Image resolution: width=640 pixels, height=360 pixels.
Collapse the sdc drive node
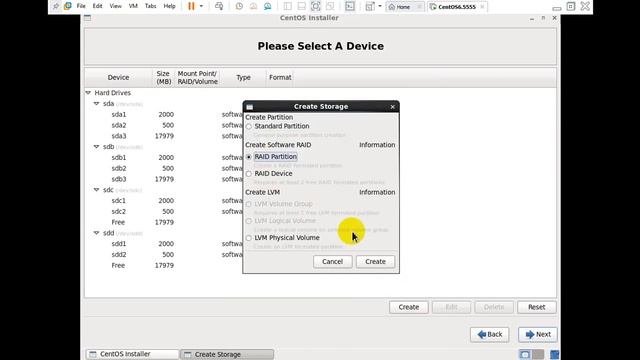97,190
